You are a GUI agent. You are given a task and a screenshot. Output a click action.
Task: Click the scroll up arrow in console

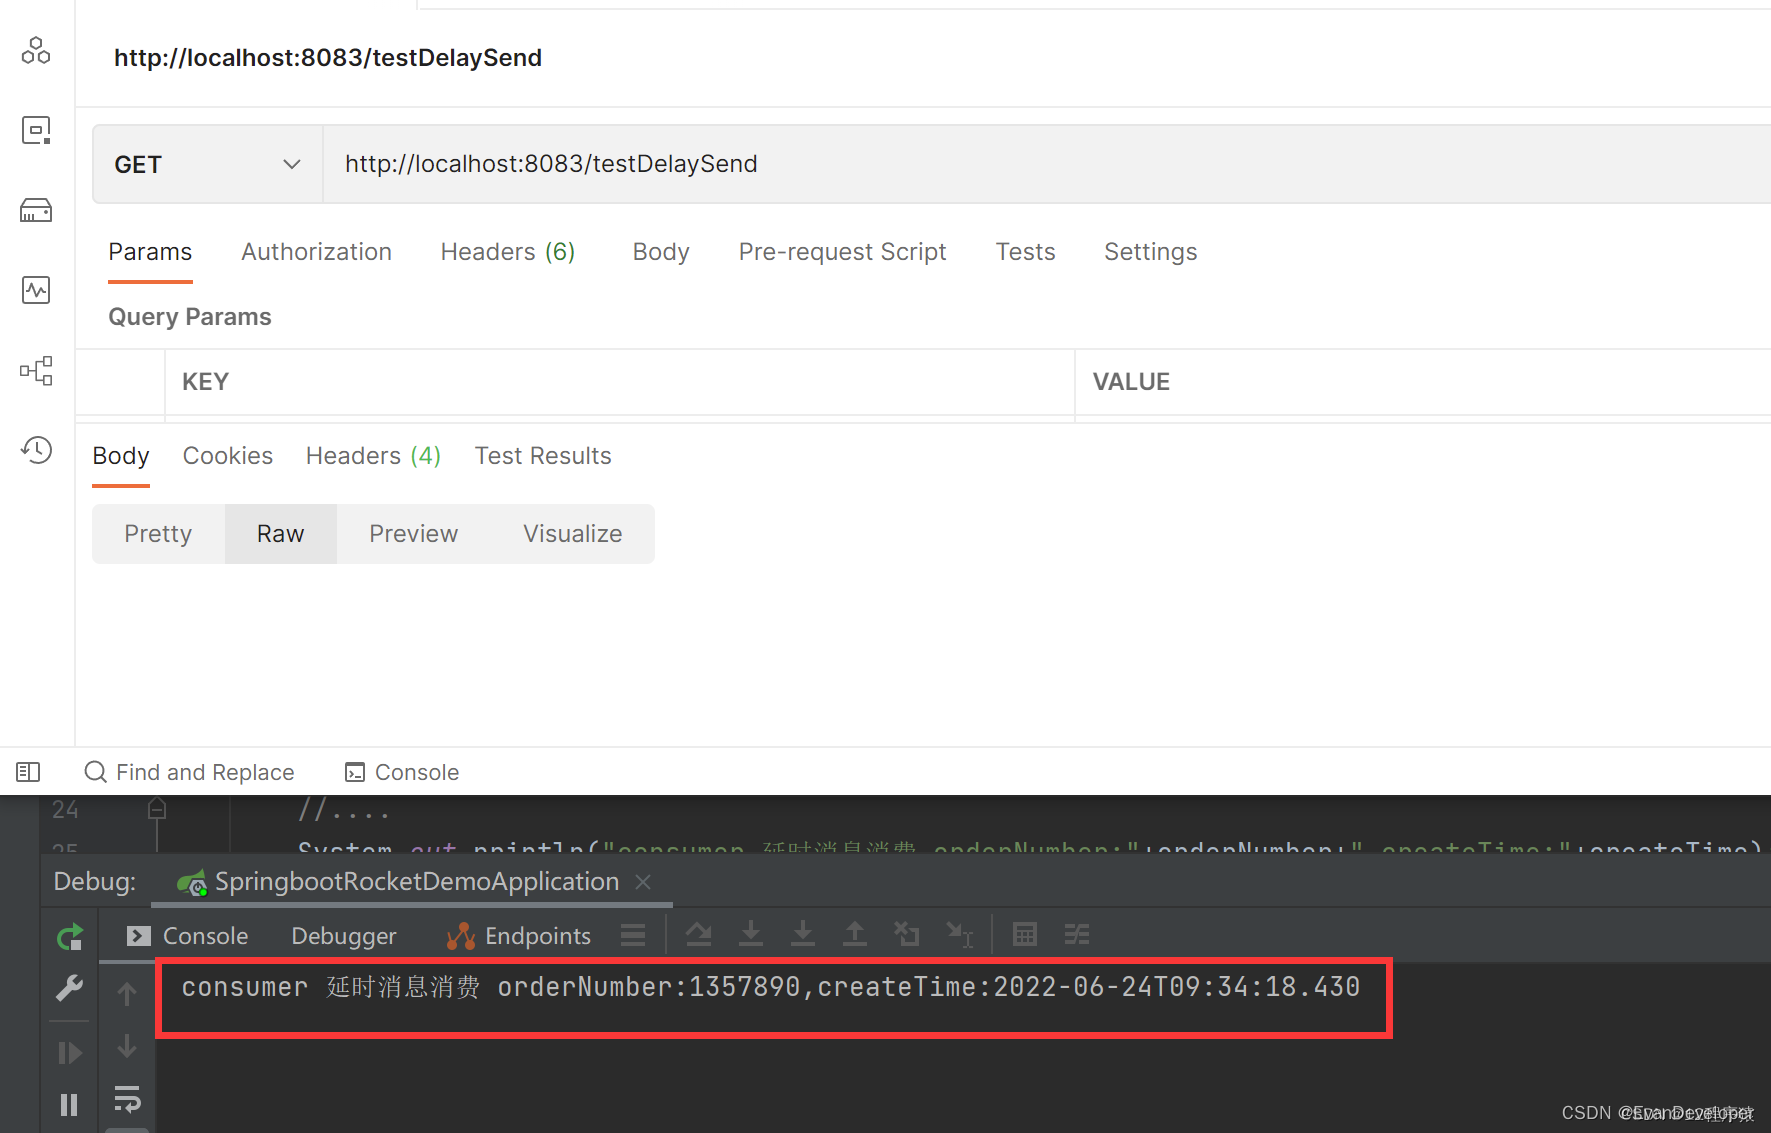point(127,993)
